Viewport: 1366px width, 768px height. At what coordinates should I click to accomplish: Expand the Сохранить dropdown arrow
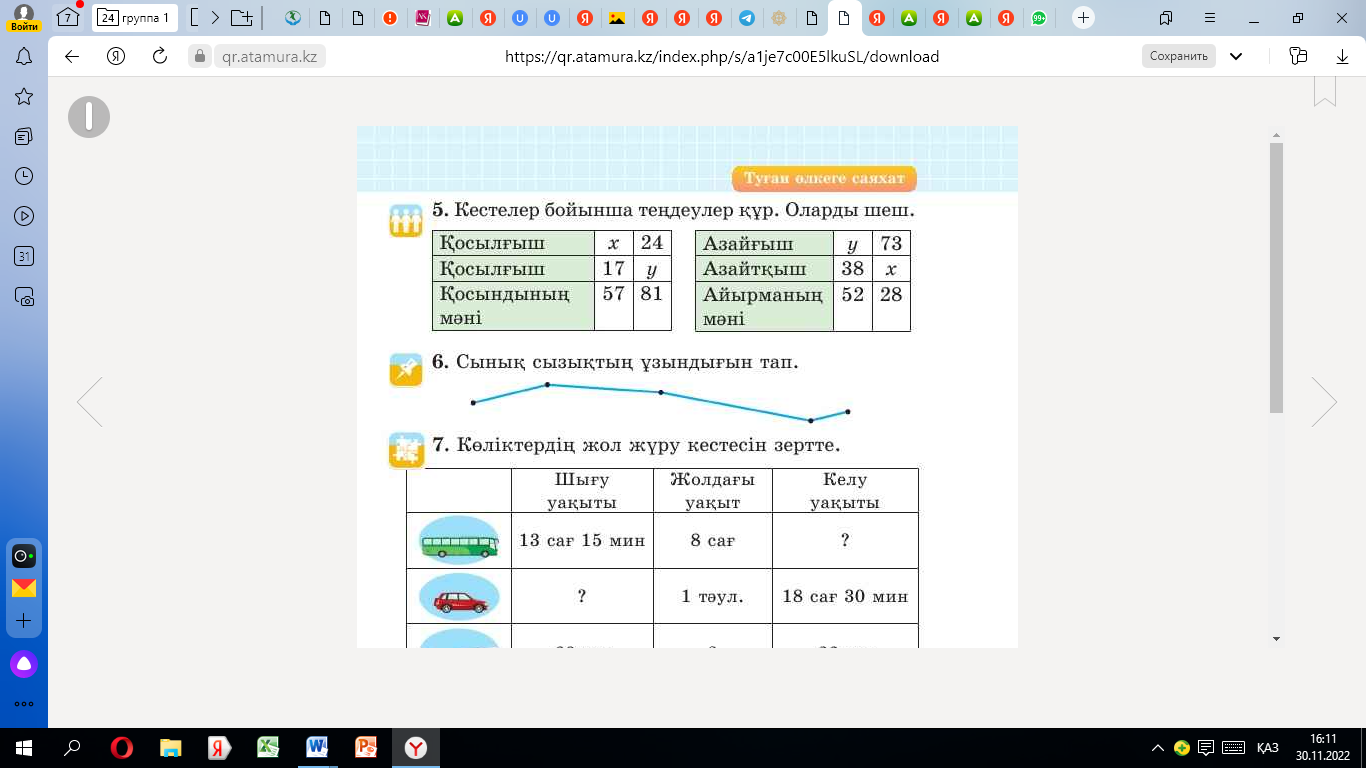click(x=1236, y=57)
